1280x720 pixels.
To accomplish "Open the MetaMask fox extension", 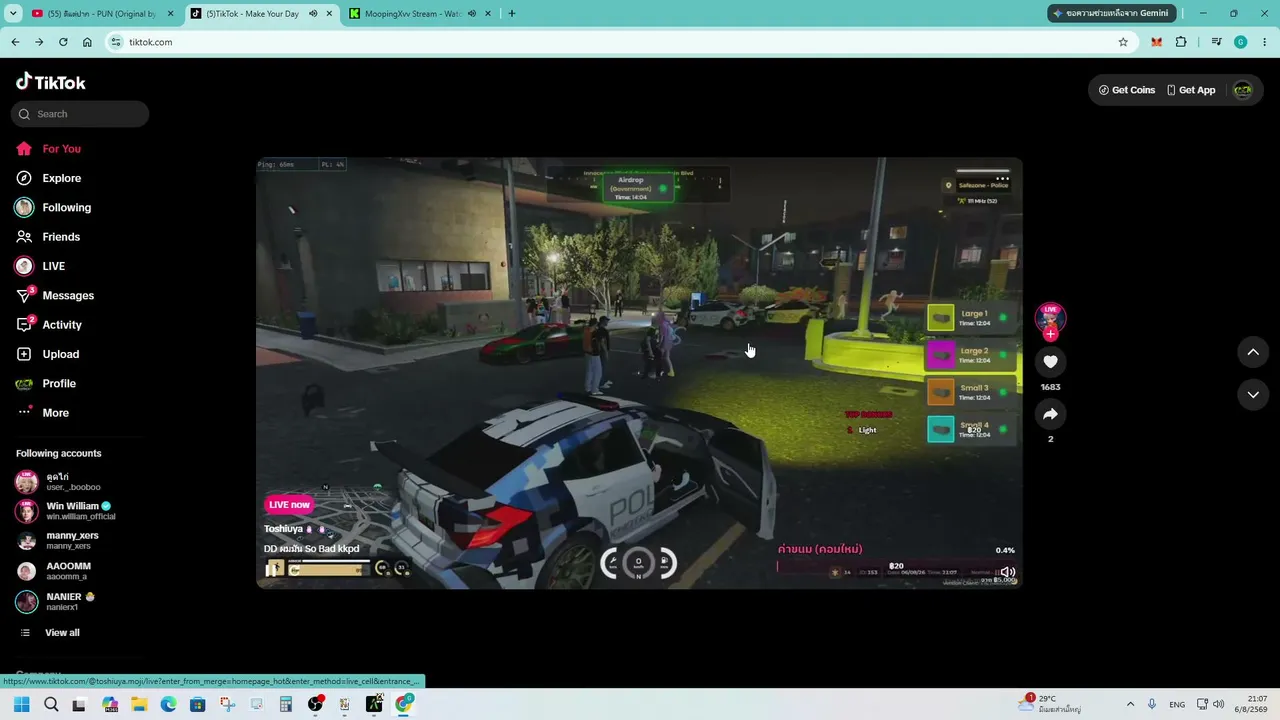I will pyautogui.click(x=1157, y=42).
